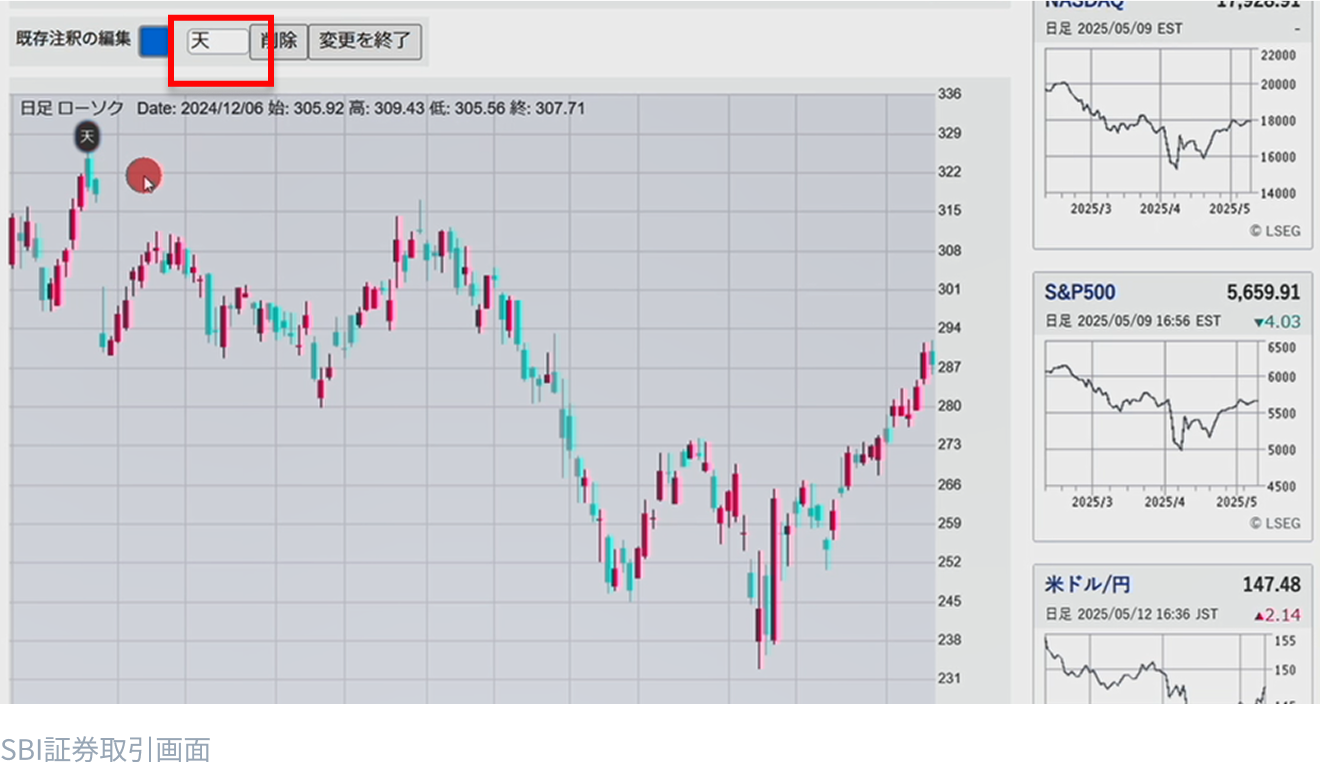
Task: Click the blue annotation color swatch
Action: click(154, 41)
